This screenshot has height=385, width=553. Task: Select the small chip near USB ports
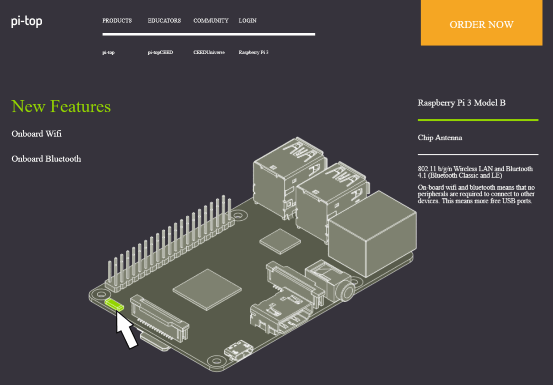[x=280, y=241]
